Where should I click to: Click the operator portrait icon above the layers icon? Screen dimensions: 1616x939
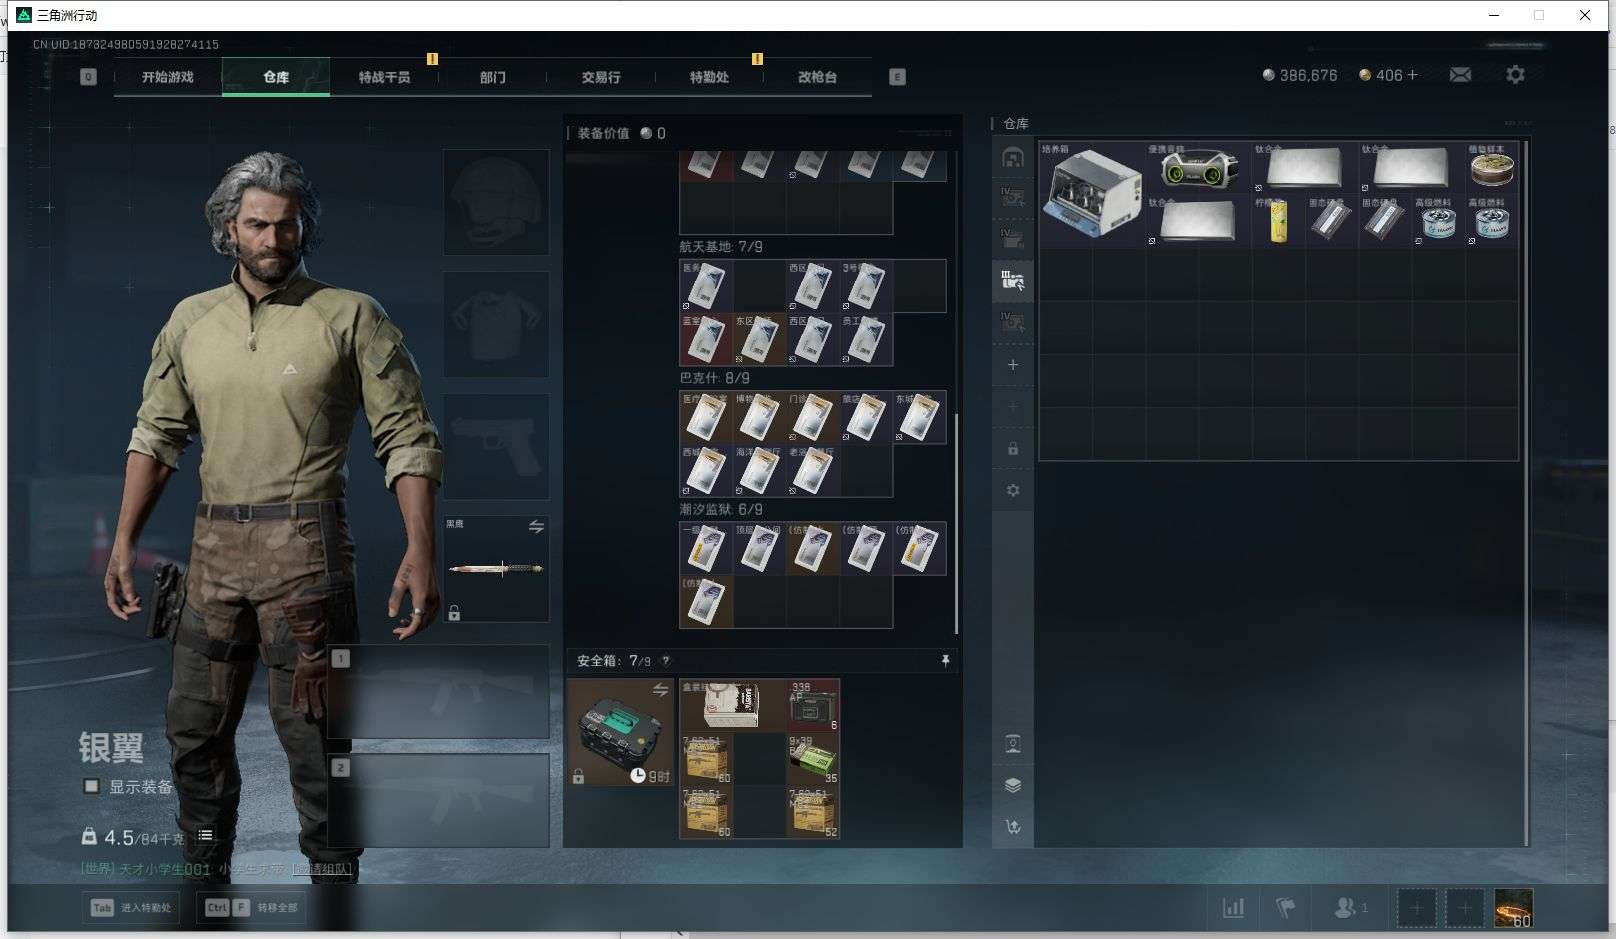pyautogui.click(x=1013, y=743)
